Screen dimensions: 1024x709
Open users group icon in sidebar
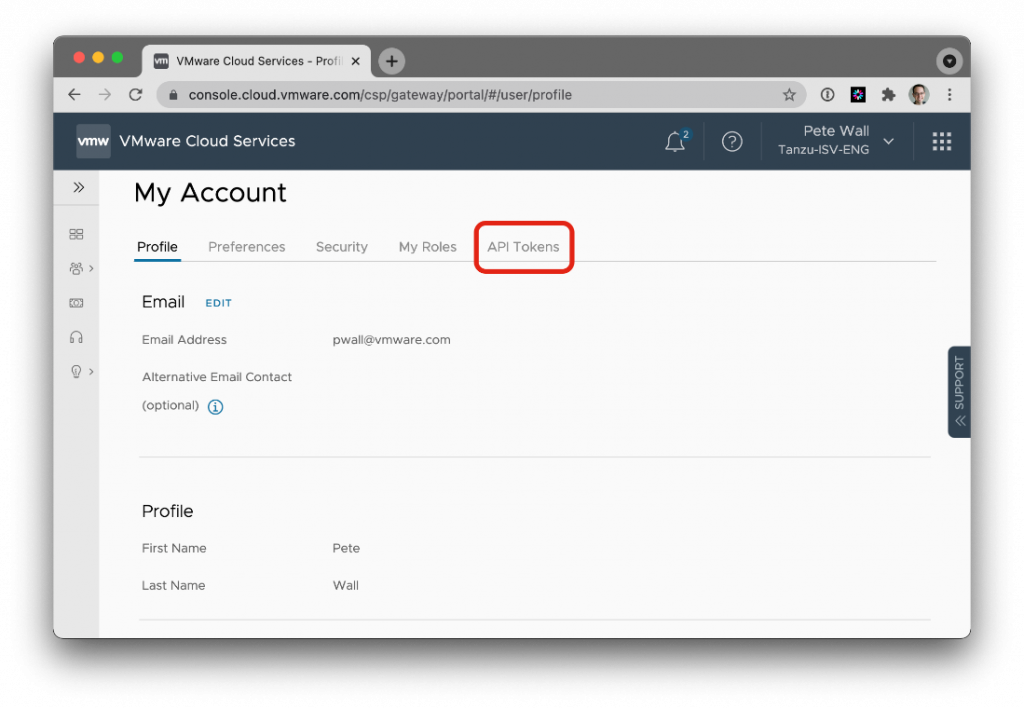(76, 268)
